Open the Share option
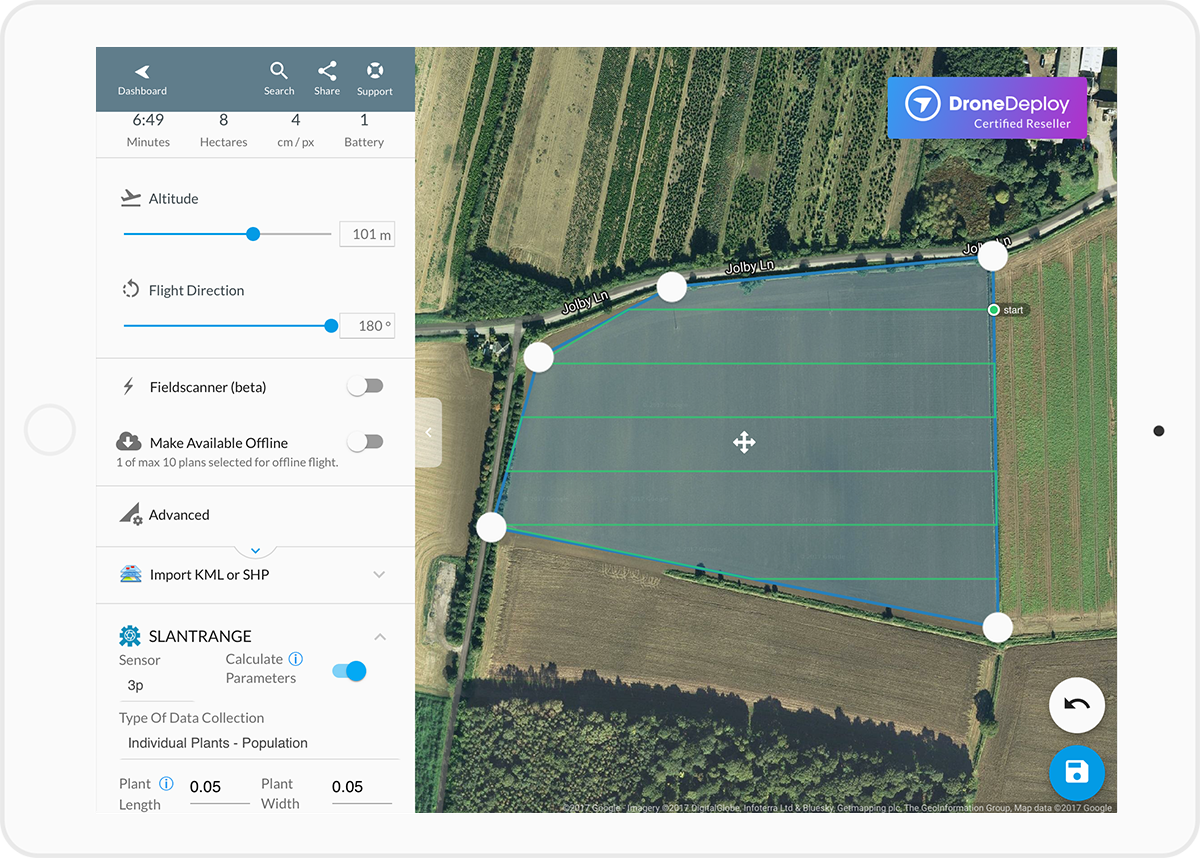Image resolution: width=1200 pixels, height=858 pixels. coord(327,79)
